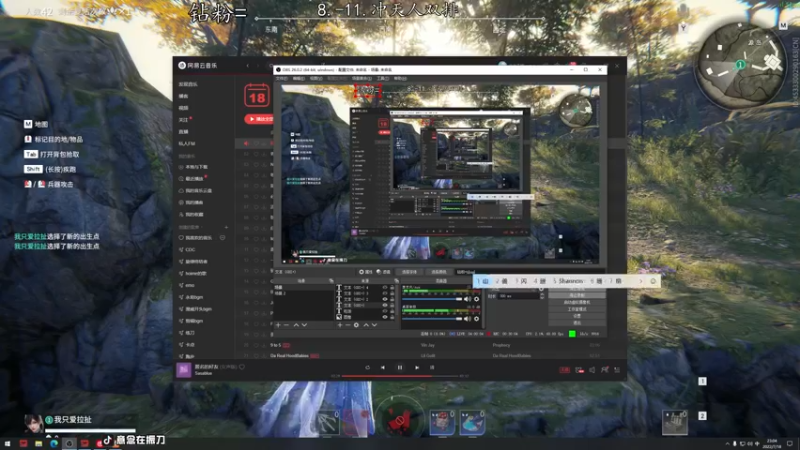Toggle visibility of 文本 (GDI+) 4 source

[x=385, y=287]
